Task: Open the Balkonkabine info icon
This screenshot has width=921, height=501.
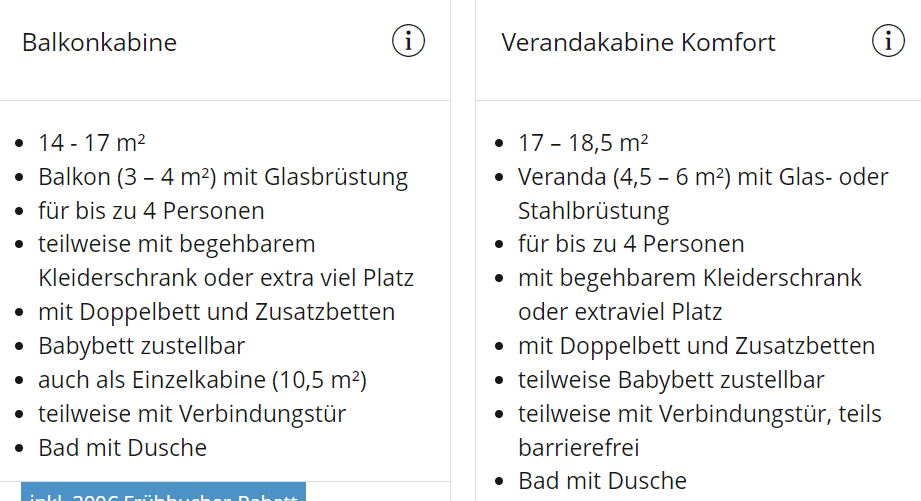Action: pos(408,41)
